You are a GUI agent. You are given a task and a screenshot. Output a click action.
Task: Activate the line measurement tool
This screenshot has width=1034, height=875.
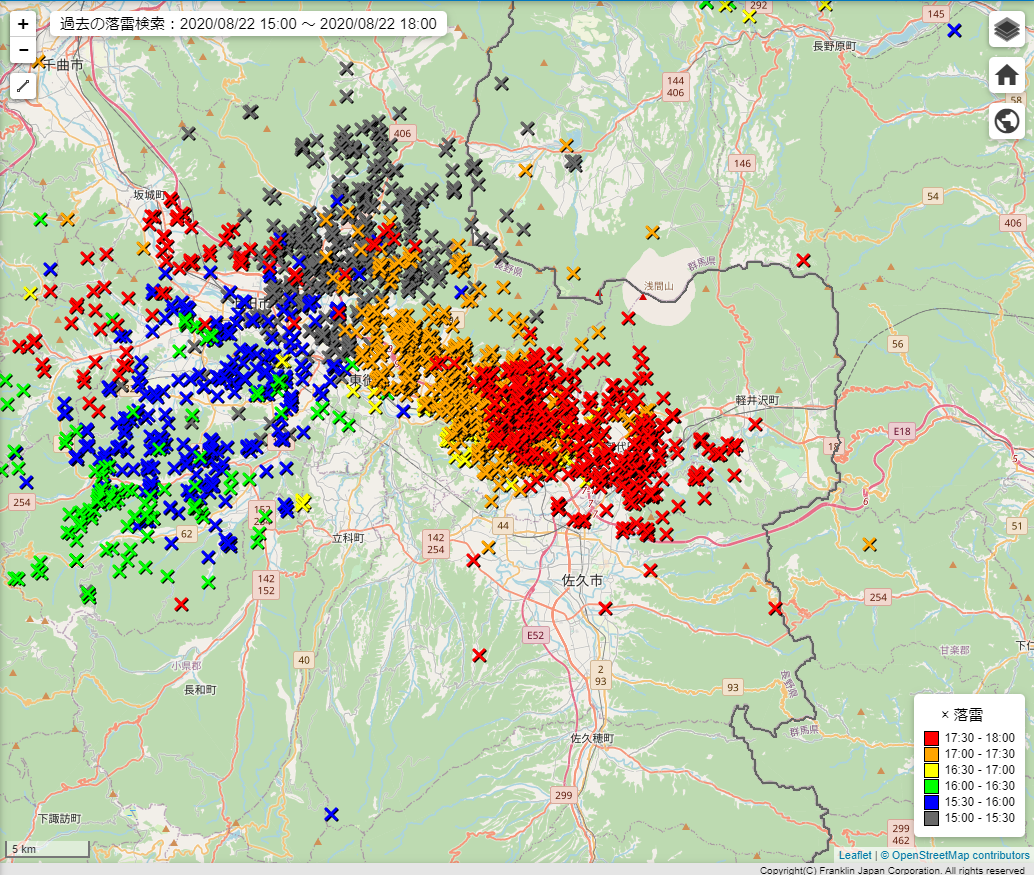[23, 86]
